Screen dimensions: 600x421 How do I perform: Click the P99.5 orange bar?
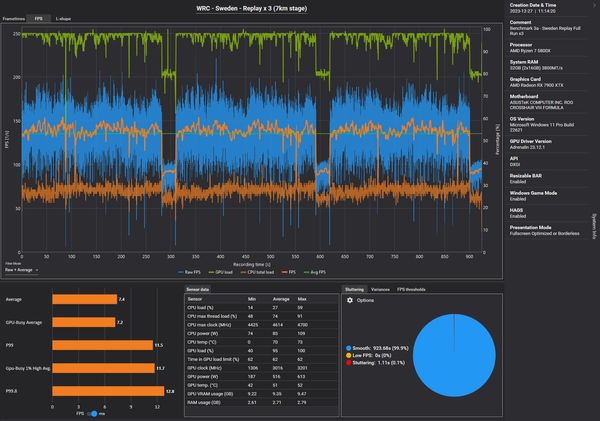99,391
